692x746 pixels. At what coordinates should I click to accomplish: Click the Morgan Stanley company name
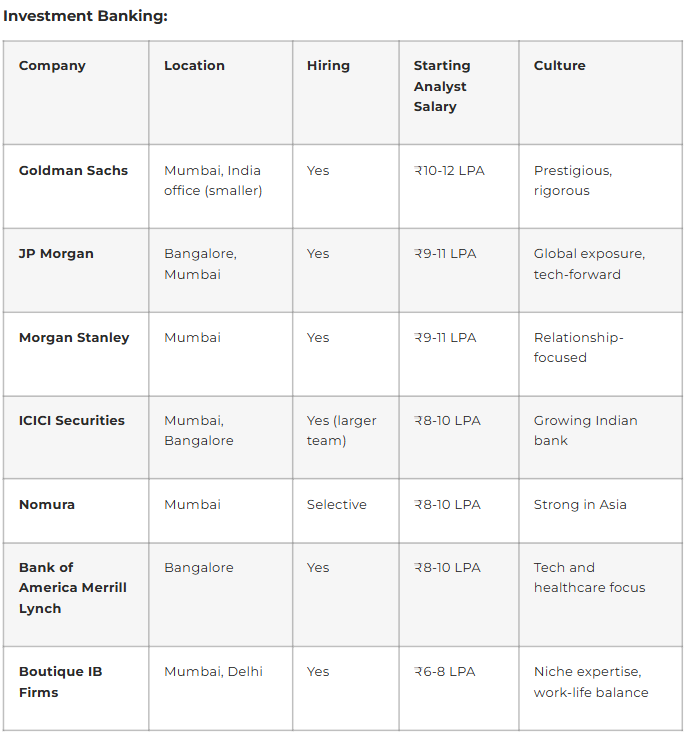[74, 338]
